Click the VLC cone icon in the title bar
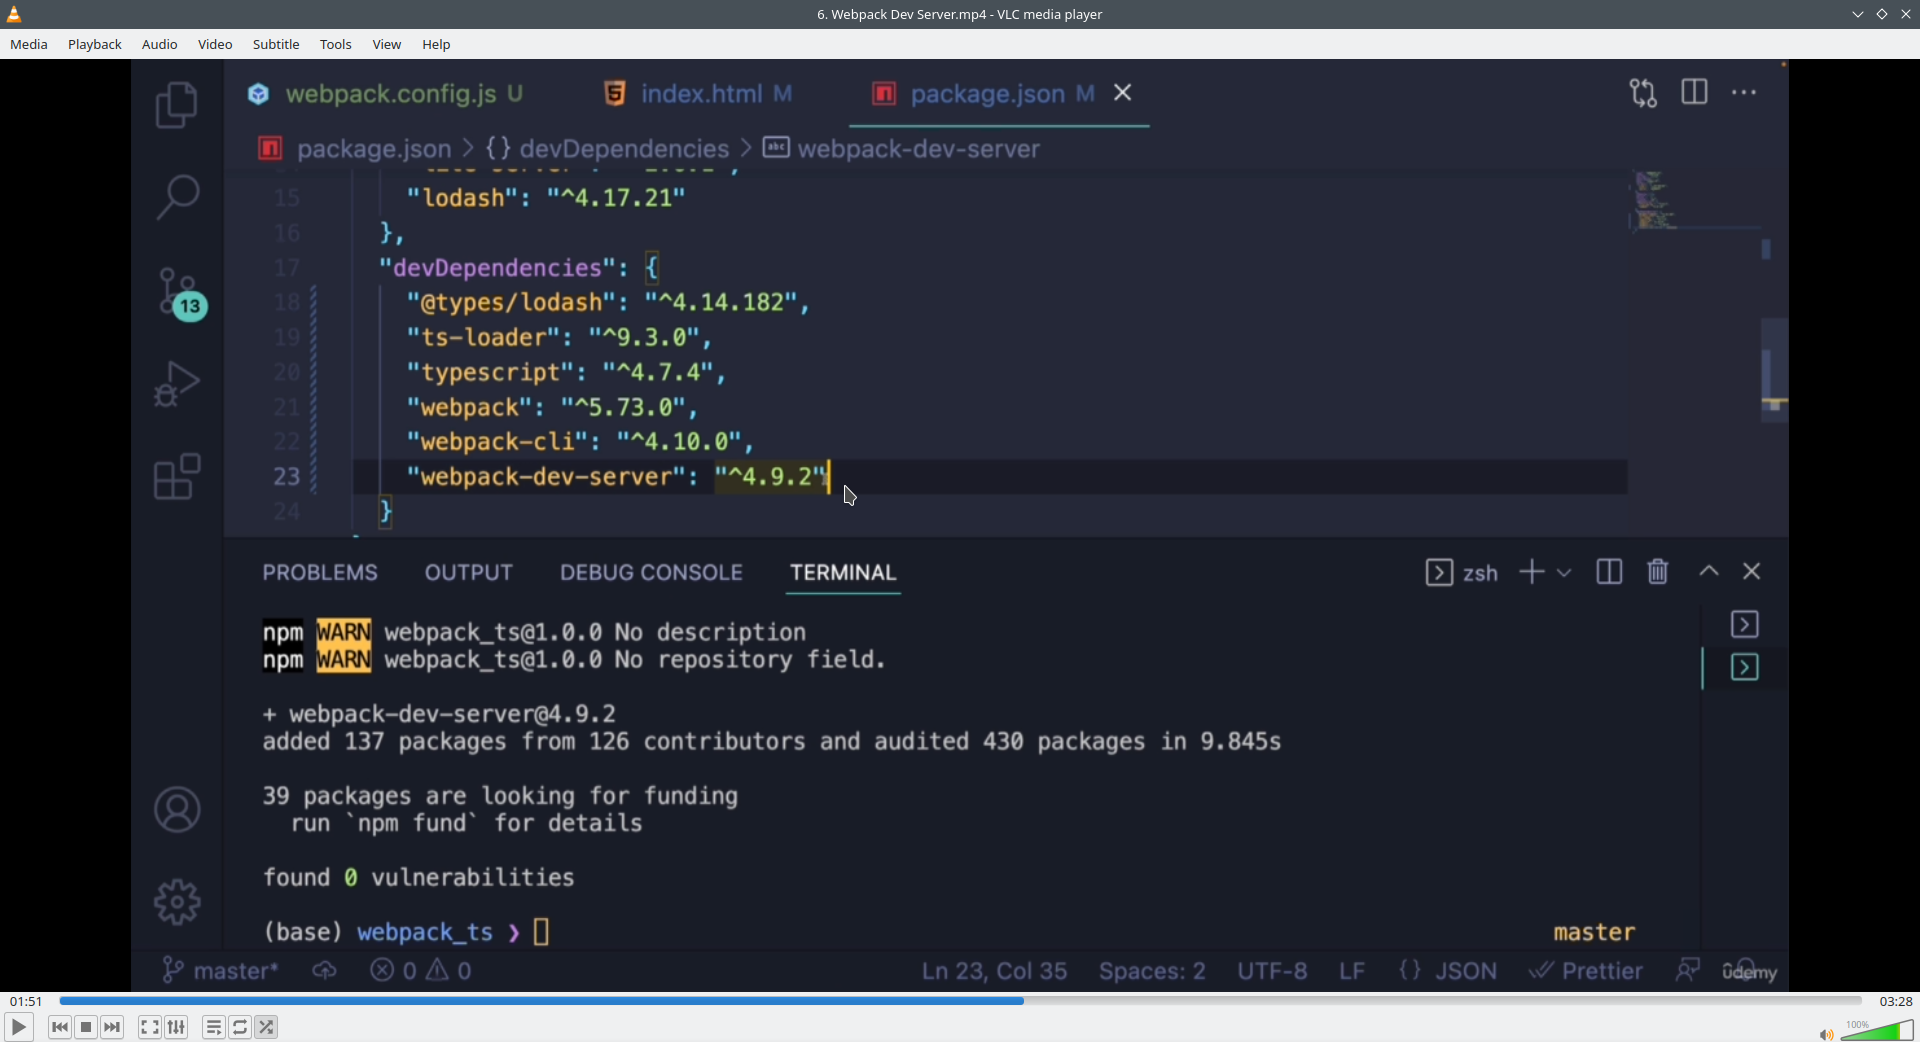 click(x=14, y=14)
